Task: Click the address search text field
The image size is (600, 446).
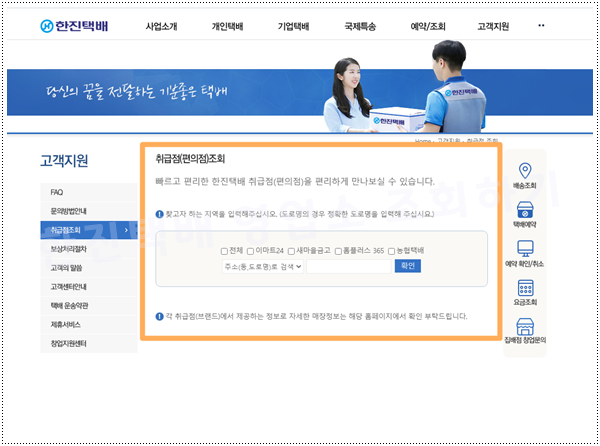Action: pyautogui.click(x=349, y=267)
